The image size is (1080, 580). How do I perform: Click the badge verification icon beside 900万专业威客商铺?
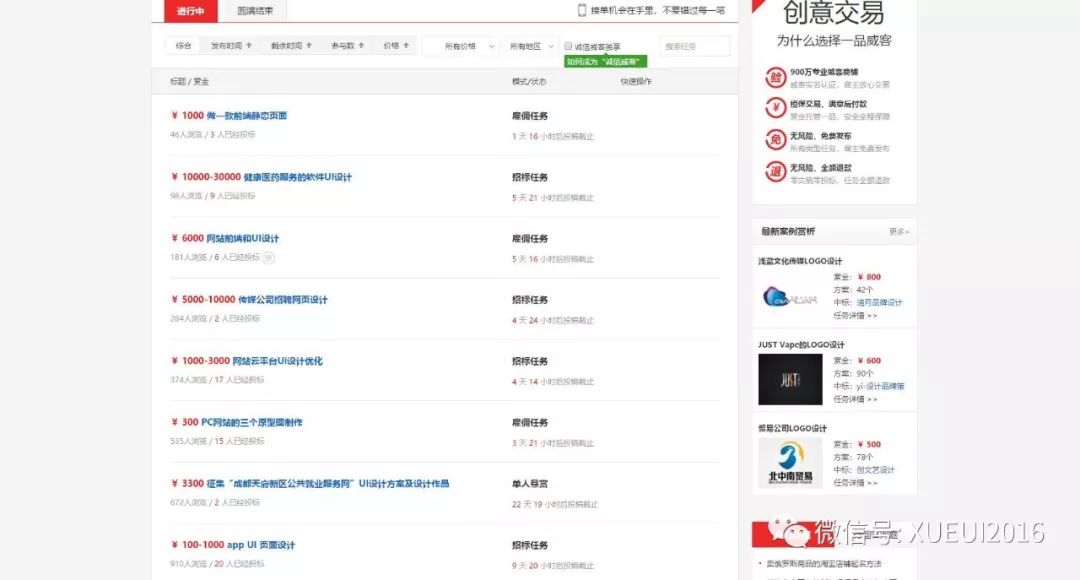tap(776, 78)
